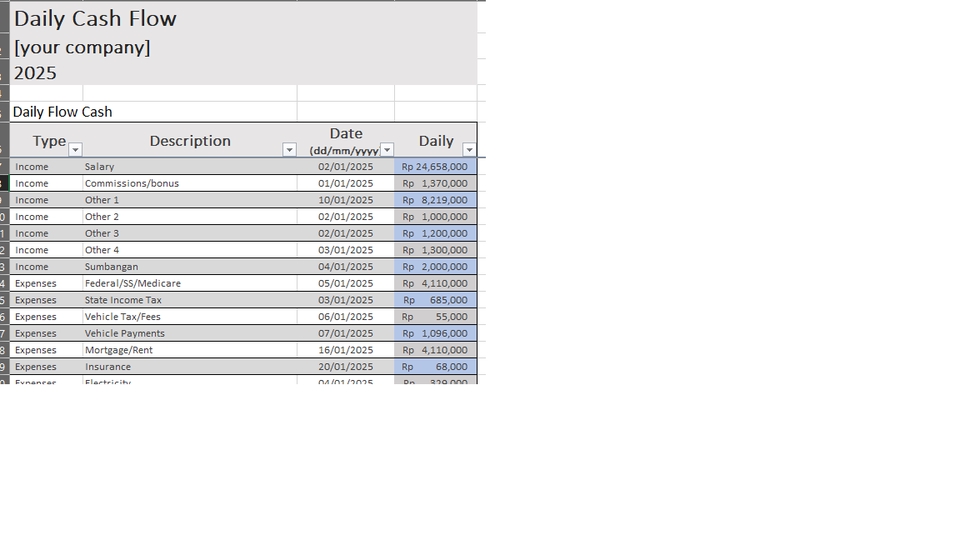Image resolution: width=960 pixels, height=540 pixels.
Task: Select the Commissions/bonus date 01/01/2025
Action: coord(346,183)
